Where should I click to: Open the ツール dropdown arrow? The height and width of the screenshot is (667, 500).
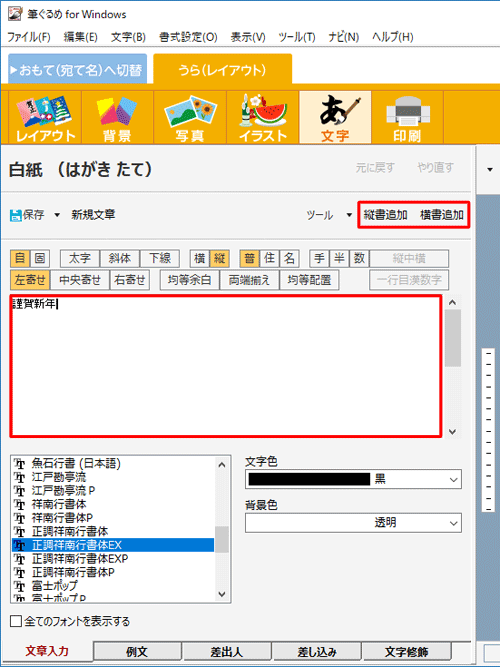(349, 215)
